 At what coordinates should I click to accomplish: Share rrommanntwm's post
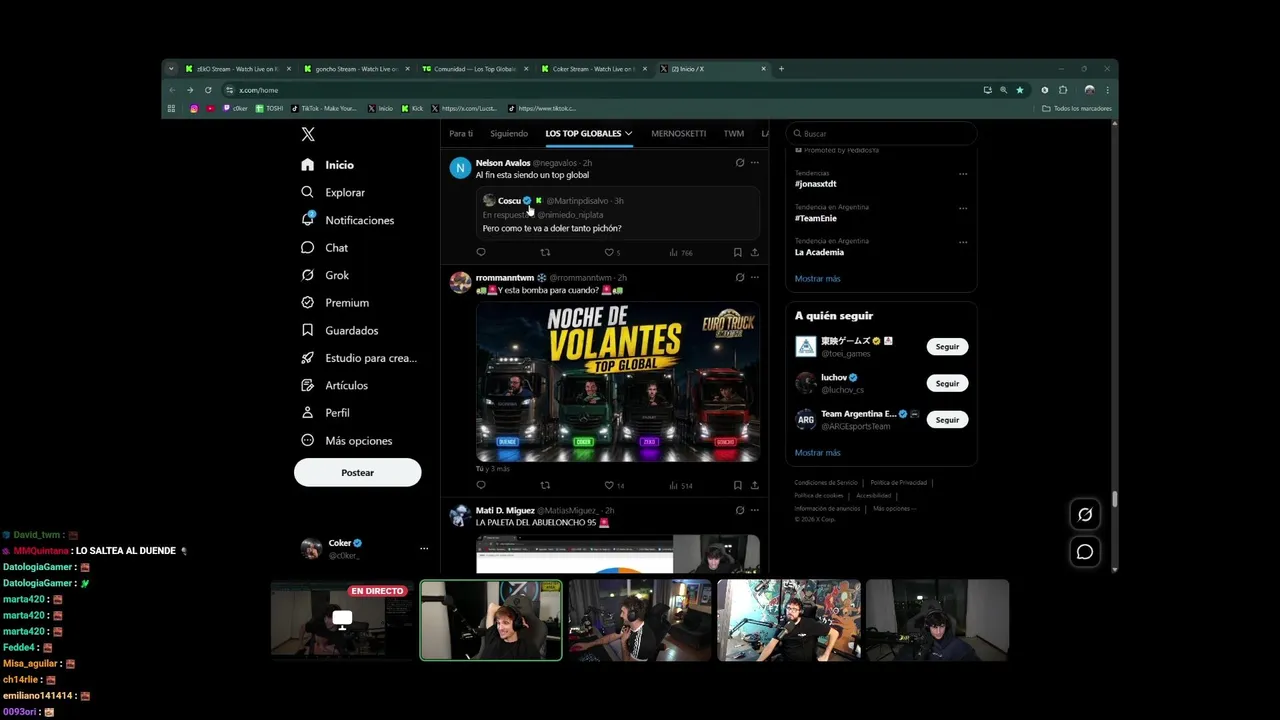[754, 485]
